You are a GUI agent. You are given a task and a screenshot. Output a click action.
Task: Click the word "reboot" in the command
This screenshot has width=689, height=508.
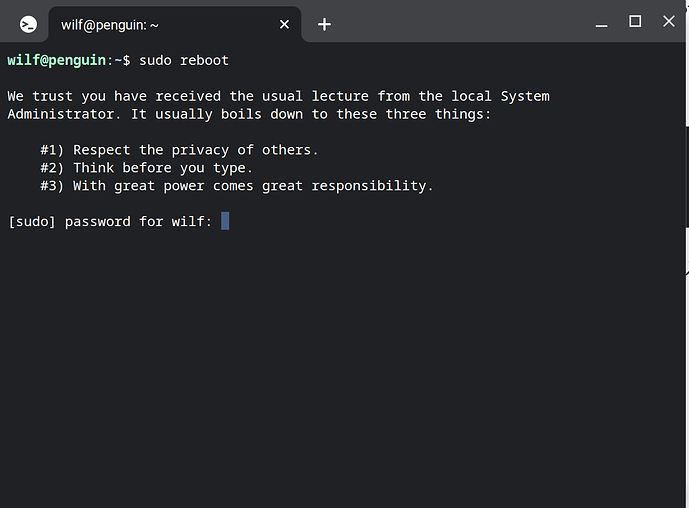tap(204, 60)
